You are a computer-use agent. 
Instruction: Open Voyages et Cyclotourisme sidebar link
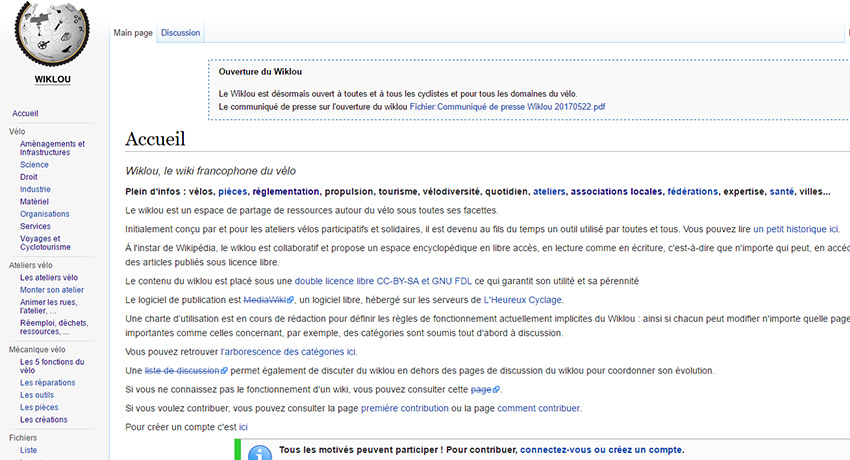46,243
